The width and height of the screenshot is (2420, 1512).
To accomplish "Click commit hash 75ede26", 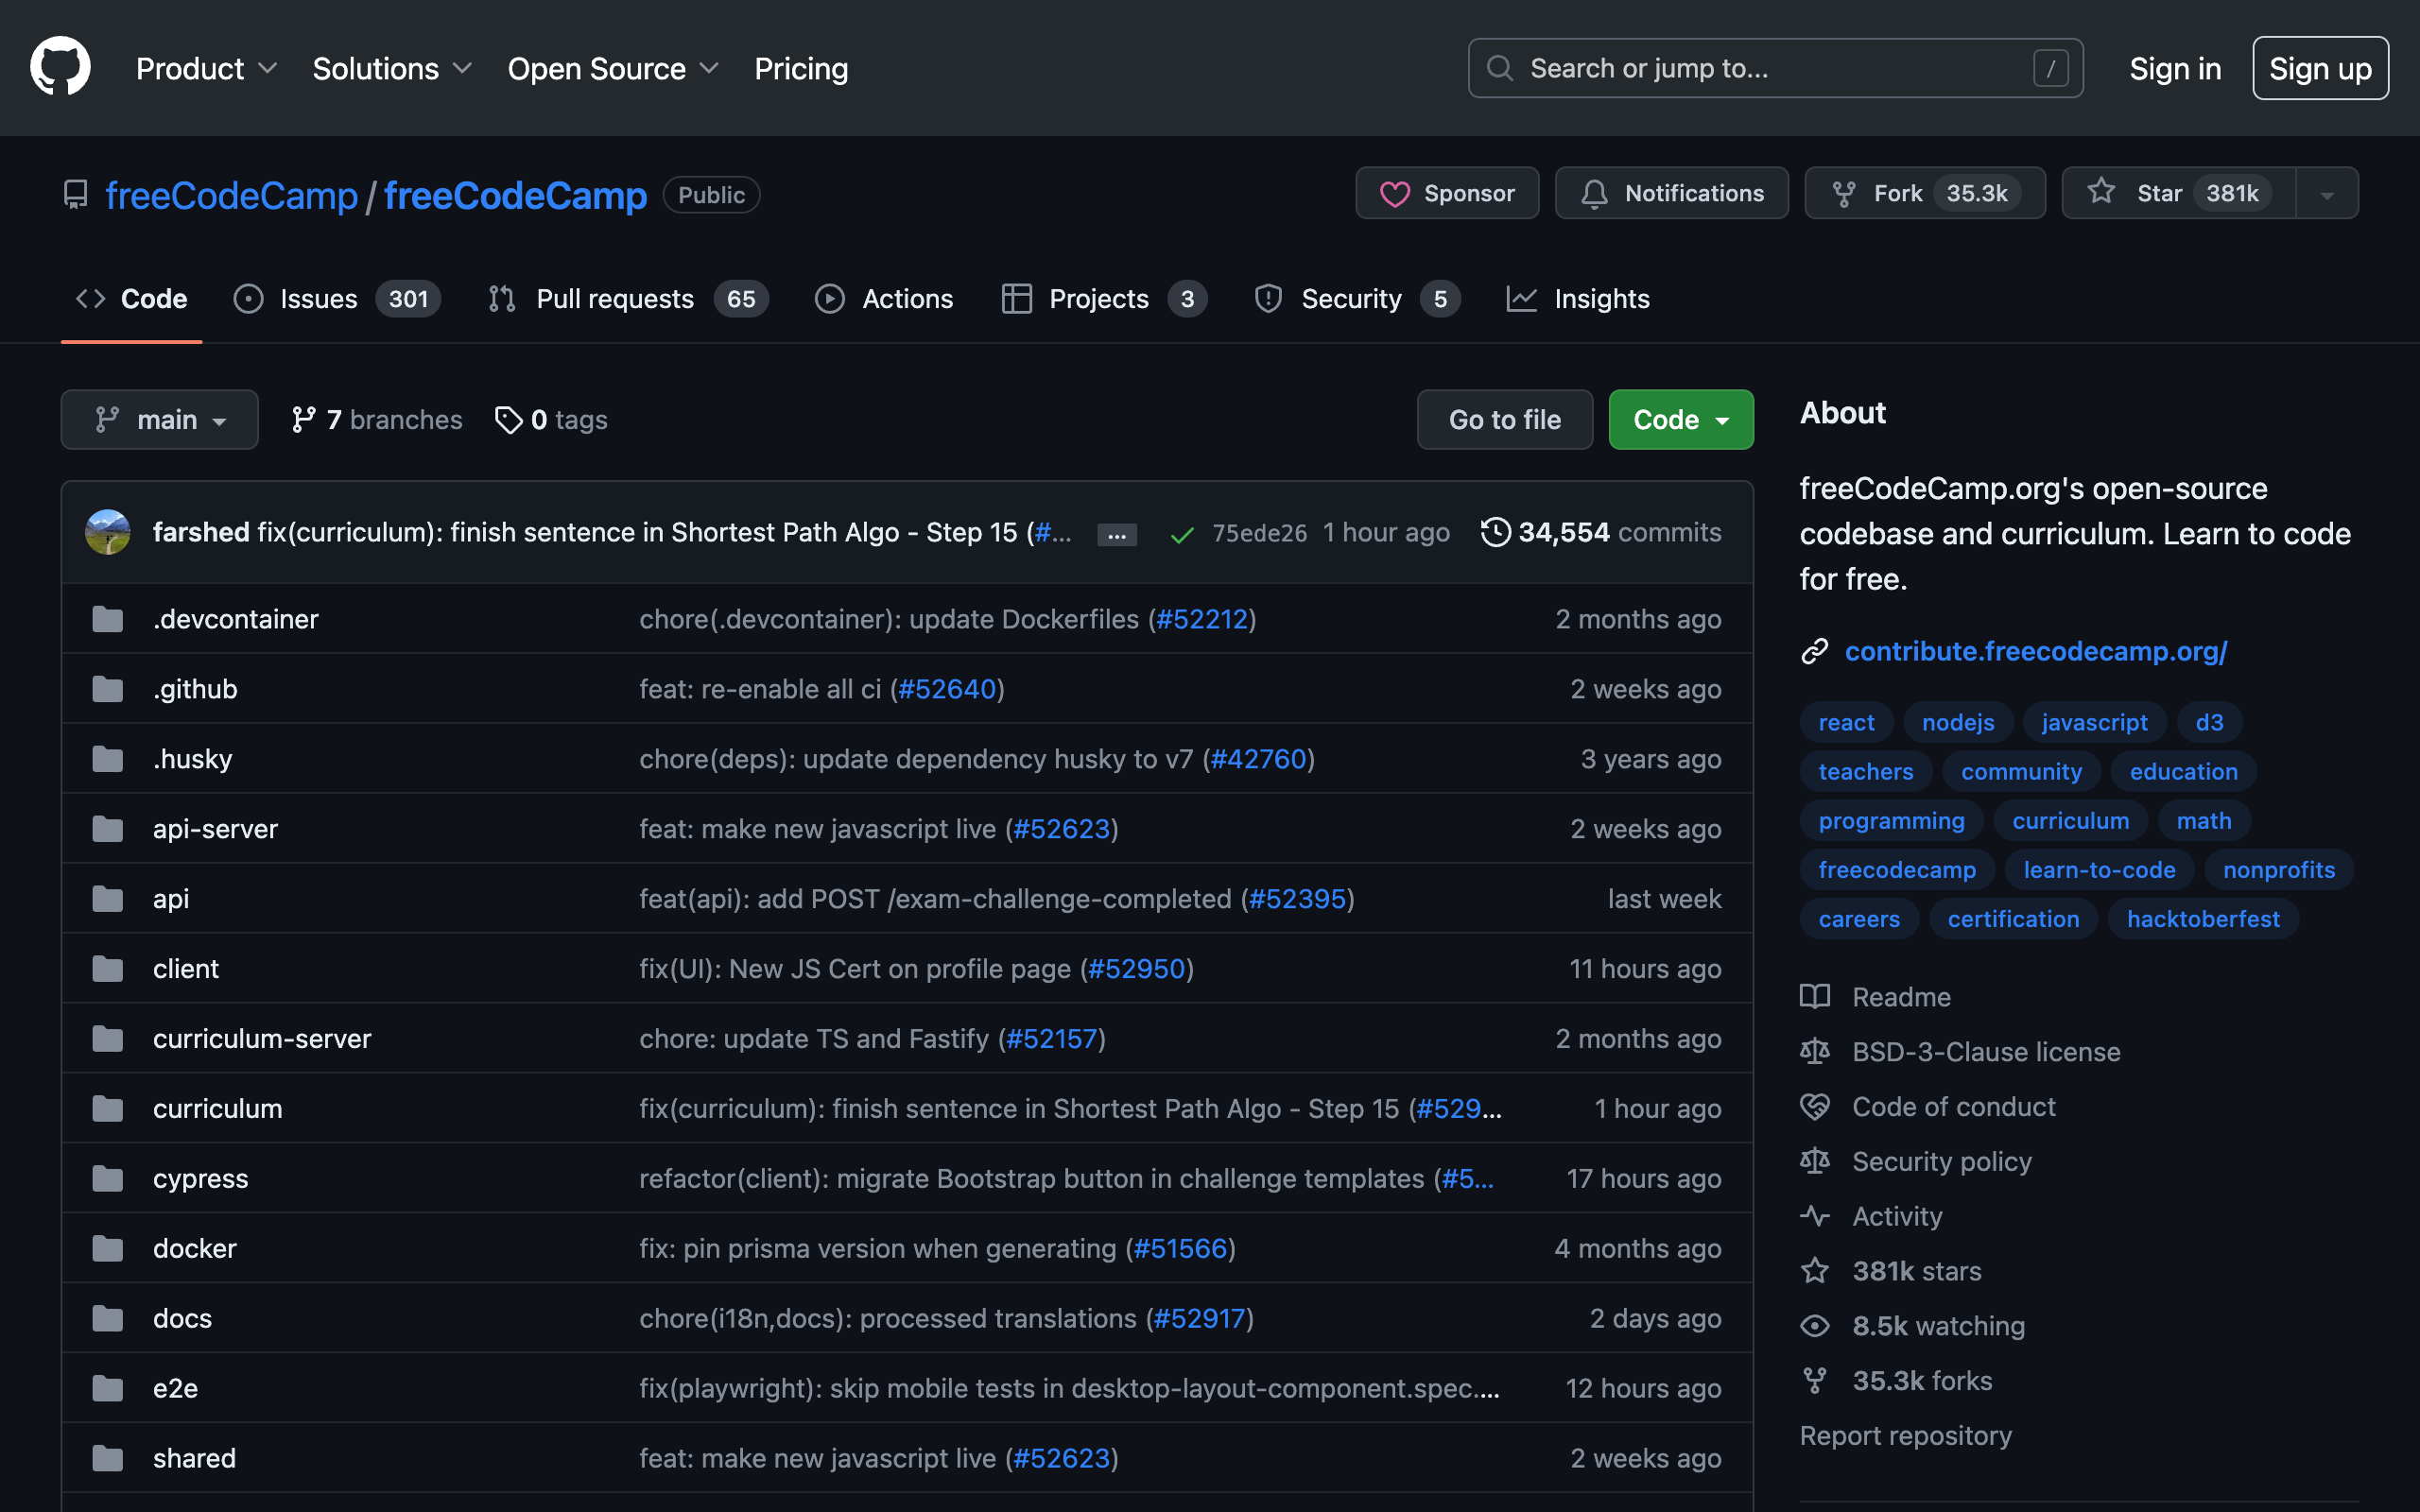I will pyautogui.click(x=1259, y=533).
